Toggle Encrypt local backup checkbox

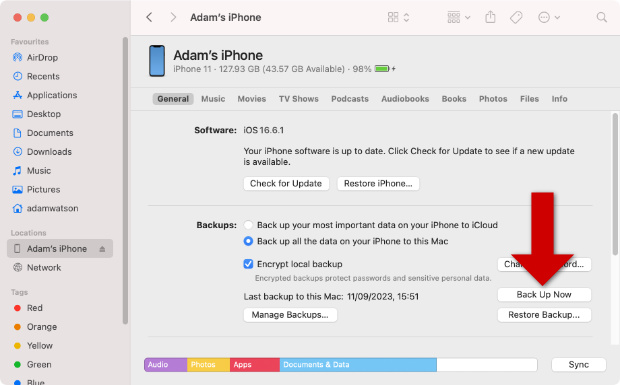(248, 264)
